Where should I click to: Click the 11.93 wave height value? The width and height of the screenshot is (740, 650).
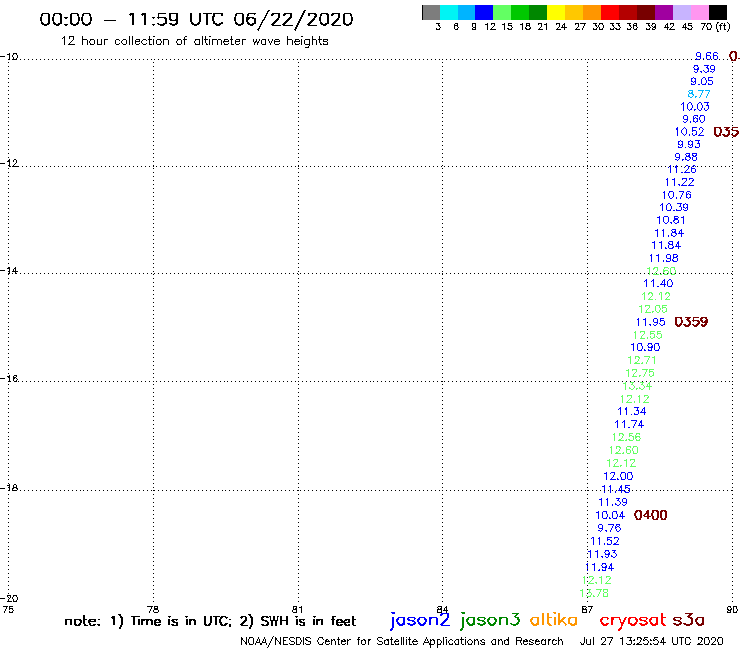click(602, 554)
